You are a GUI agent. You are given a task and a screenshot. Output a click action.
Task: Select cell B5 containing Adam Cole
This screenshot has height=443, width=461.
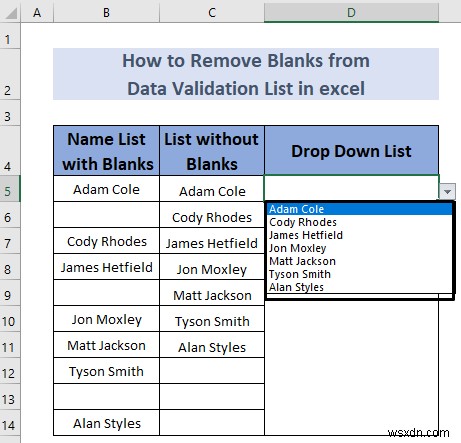pyautogui.click(x=106, y=189)
